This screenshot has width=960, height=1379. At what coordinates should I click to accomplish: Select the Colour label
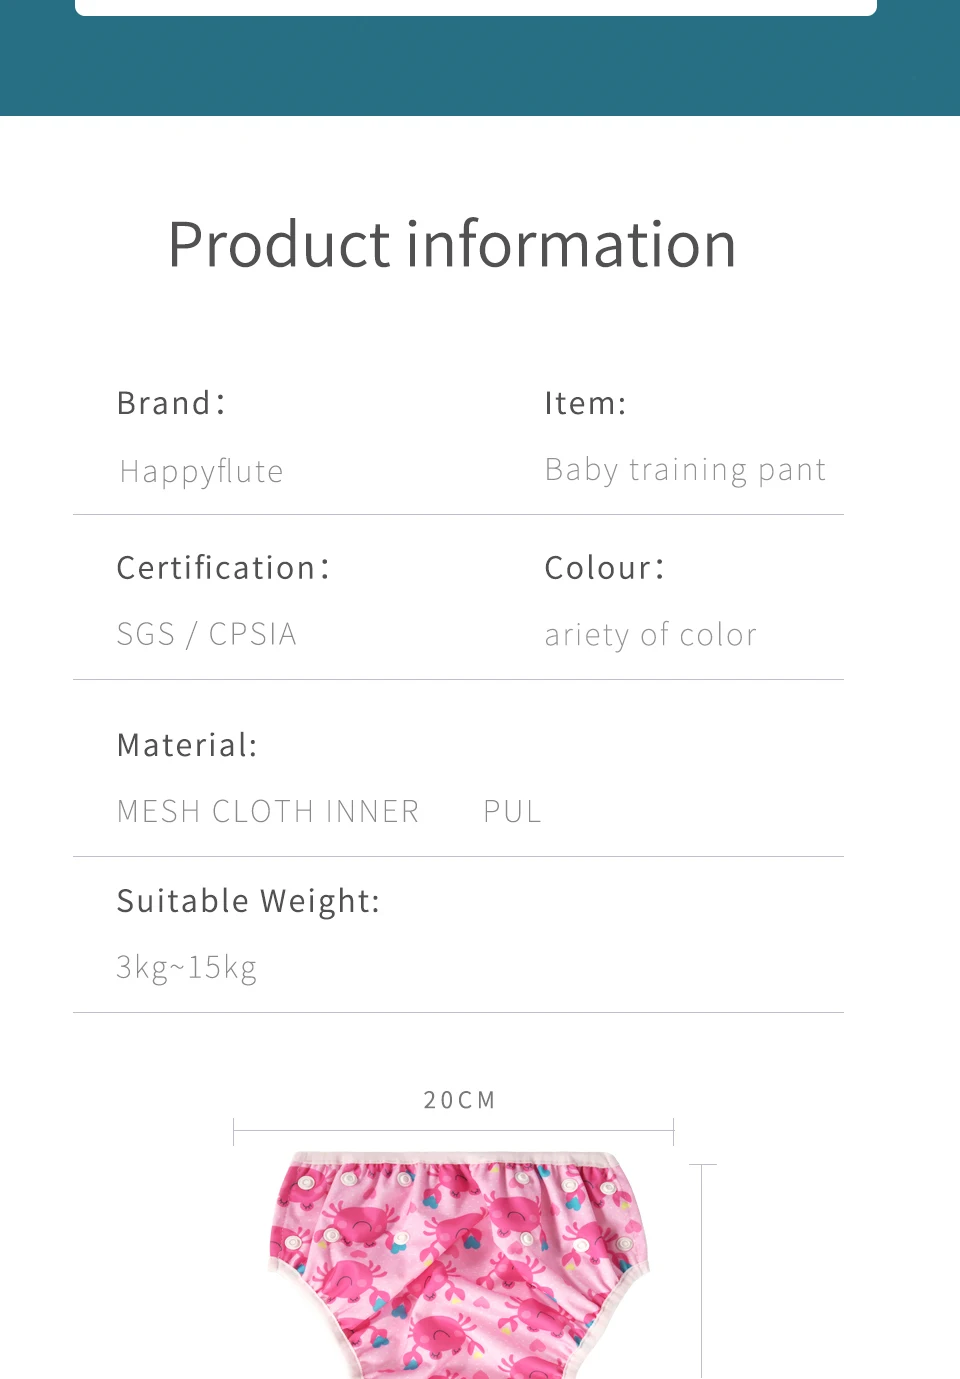(604, 568)
